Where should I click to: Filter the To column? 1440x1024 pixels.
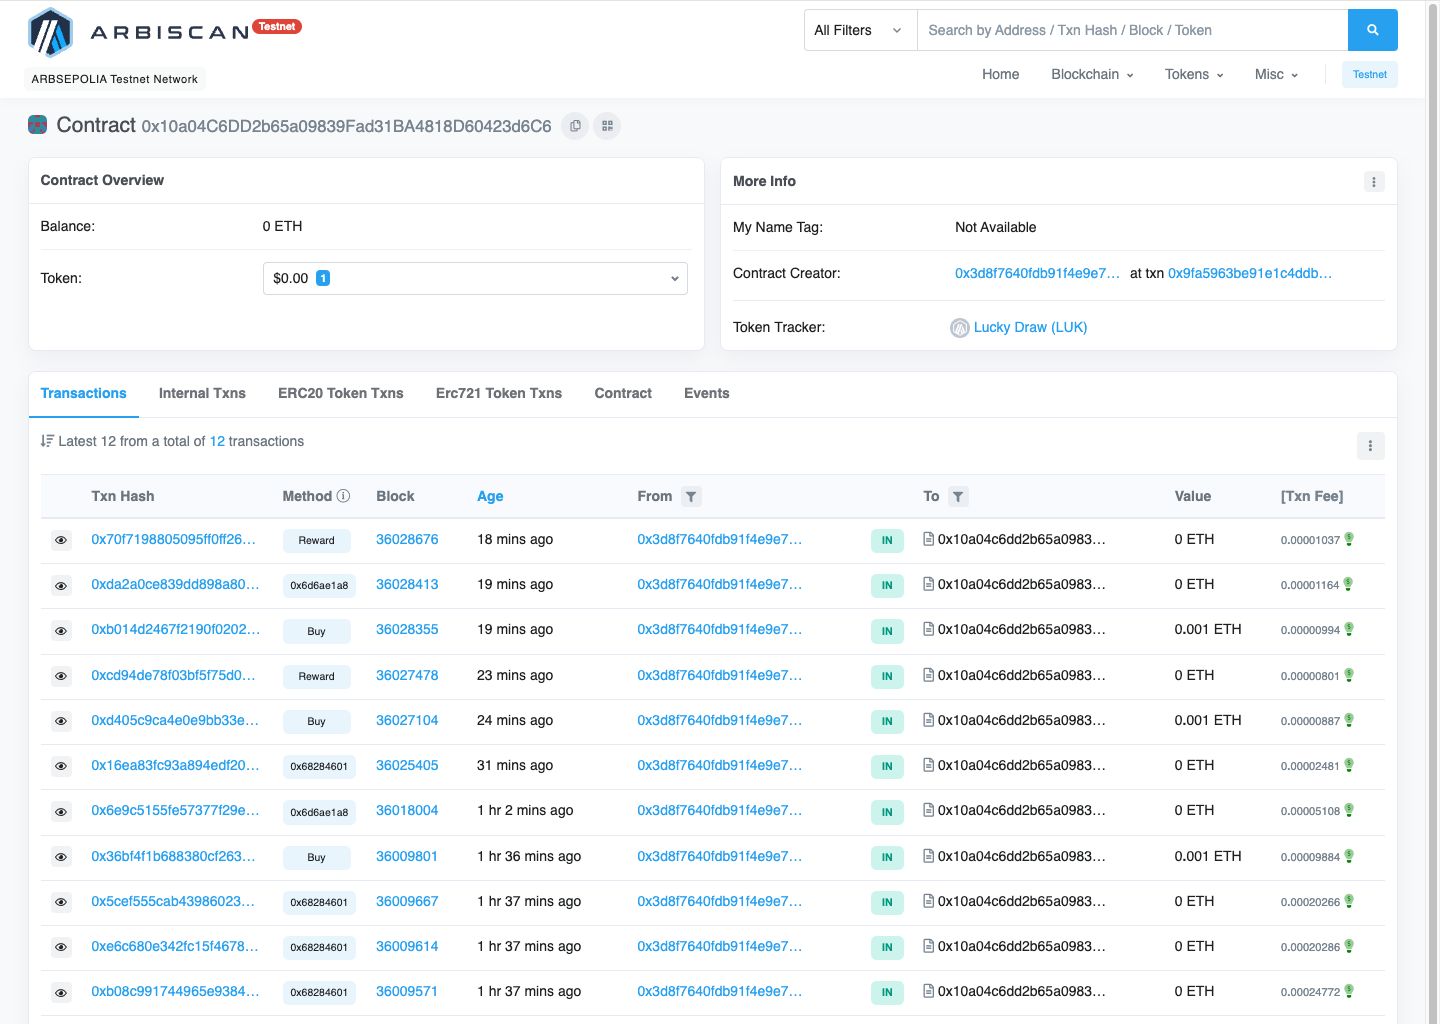(x=958, y=497)
